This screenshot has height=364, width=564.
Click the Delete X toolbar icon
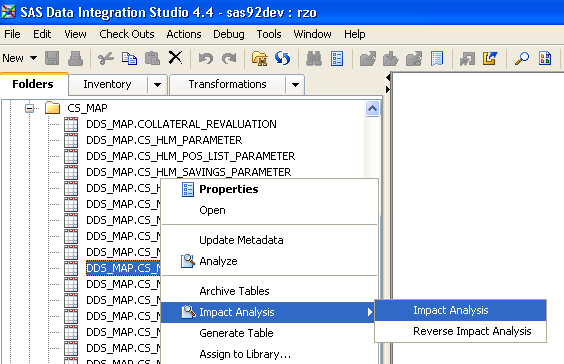coord(176,58)
